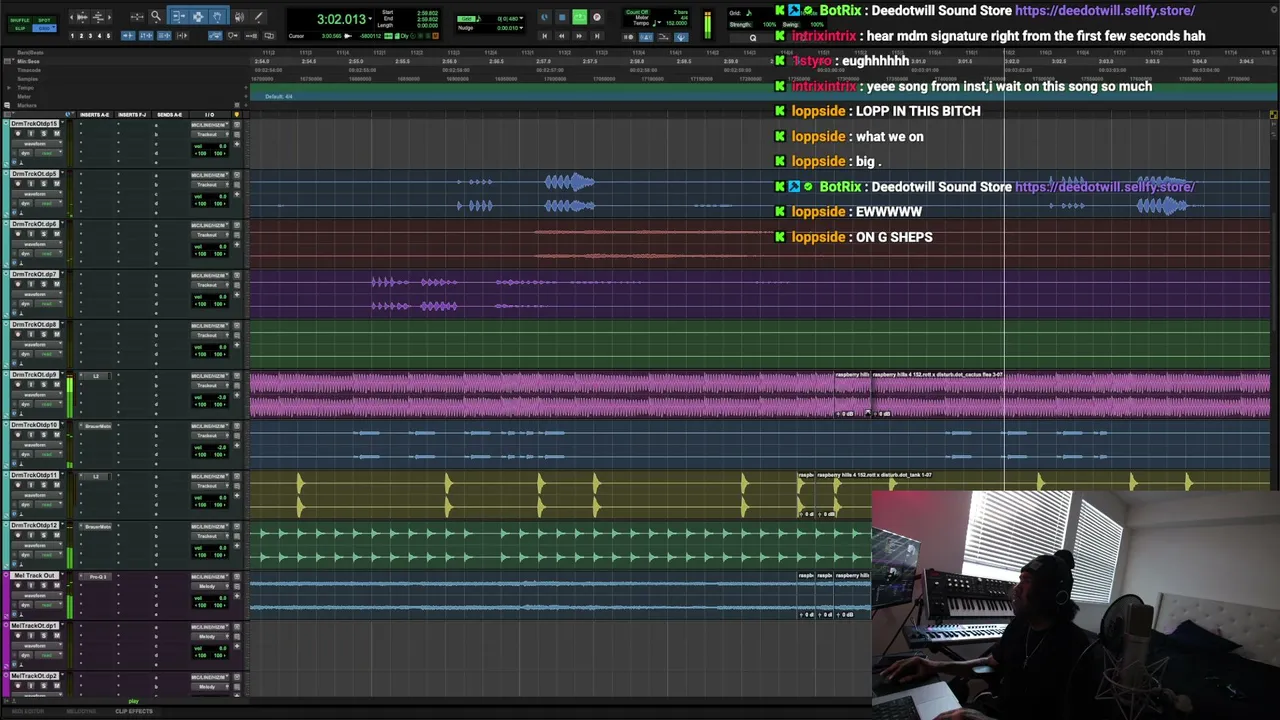Click the Markers ruler label

pyautogui.click(x=27, y=105)
